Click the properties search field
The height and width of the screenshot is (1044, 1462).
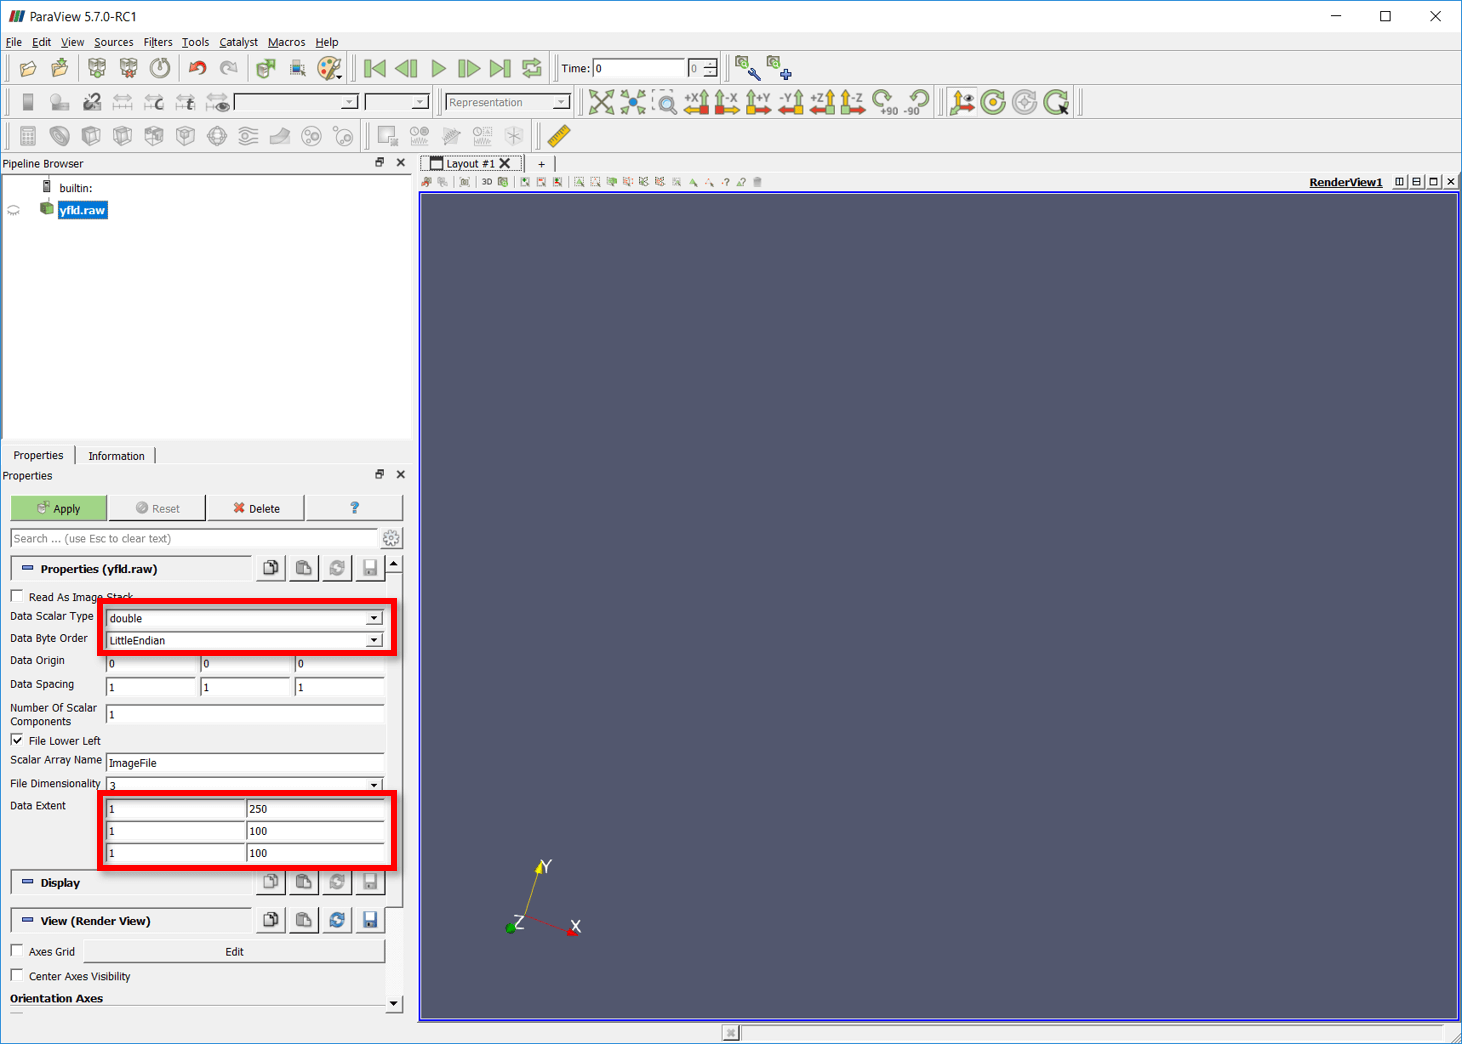click(x=194, y=538)
